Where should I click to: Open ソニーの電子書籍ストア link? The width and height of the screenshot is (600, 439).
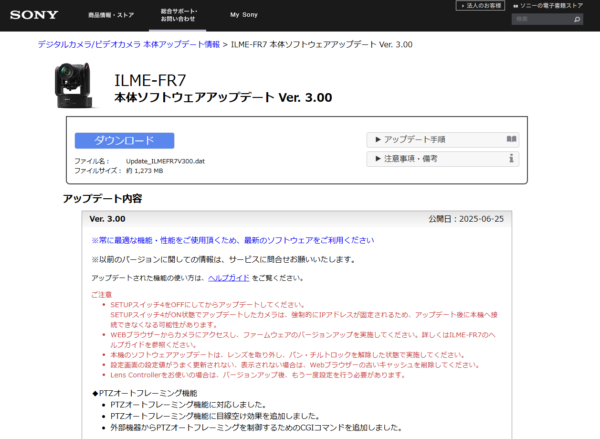(x=548, y=5)
